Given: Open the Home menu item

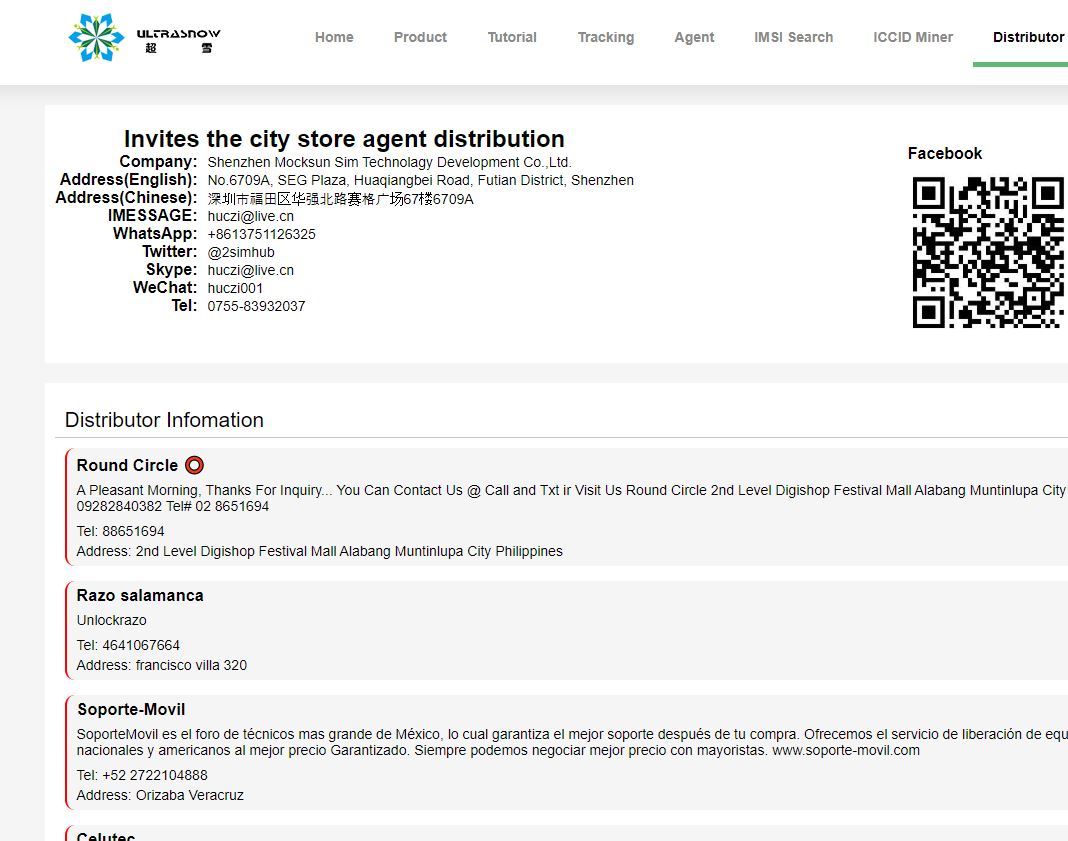Looking at the screenshot, I should click(x=334, y=37).
